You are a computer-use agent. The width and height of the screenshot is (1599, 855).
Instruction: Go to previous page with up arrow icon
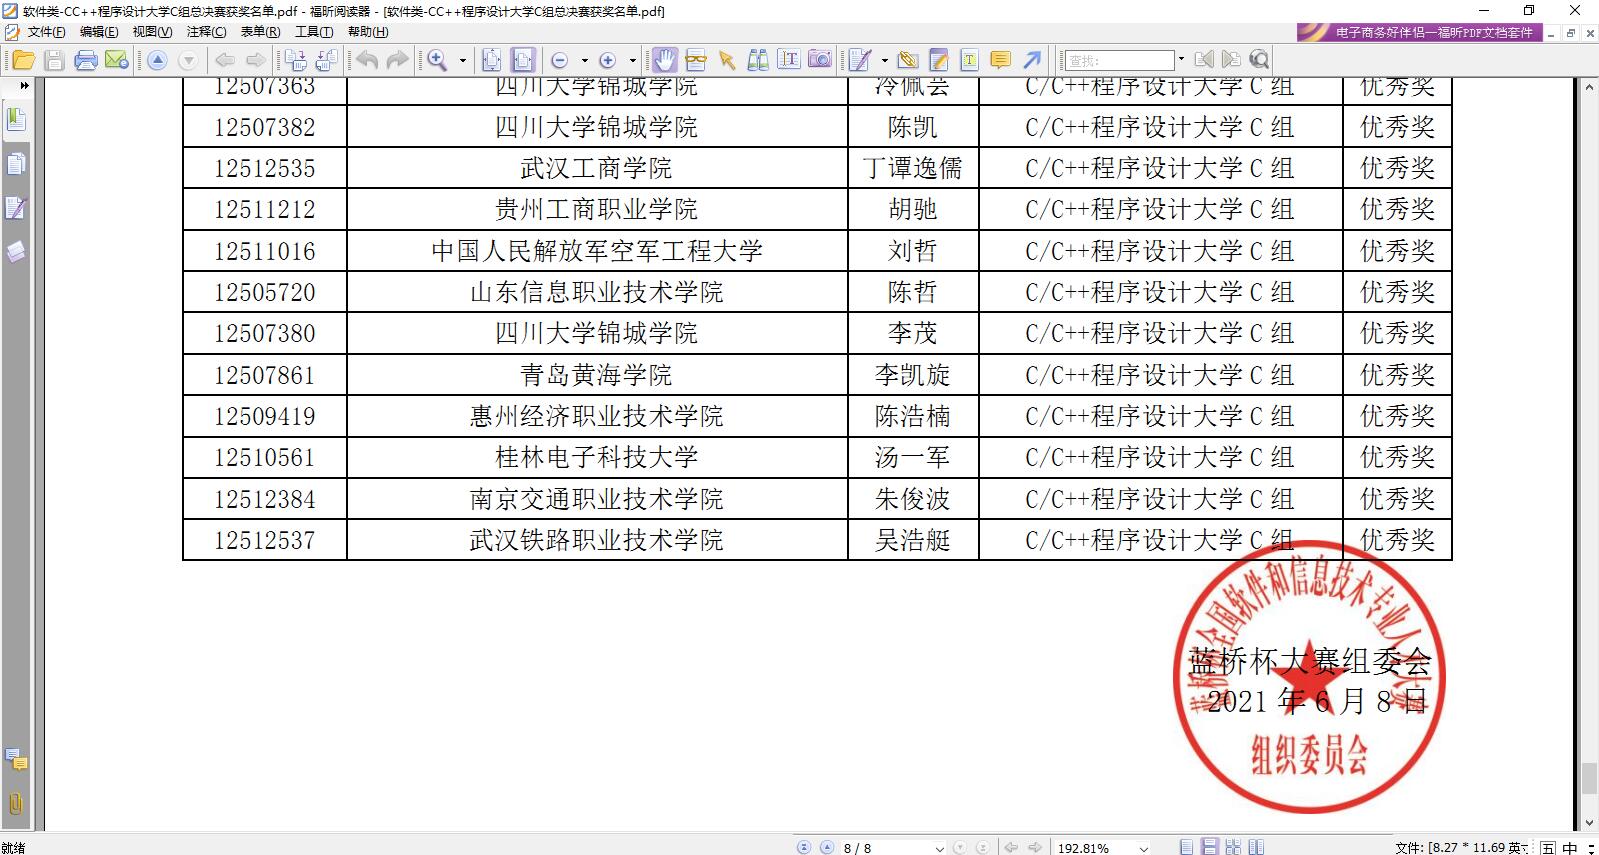157,60
